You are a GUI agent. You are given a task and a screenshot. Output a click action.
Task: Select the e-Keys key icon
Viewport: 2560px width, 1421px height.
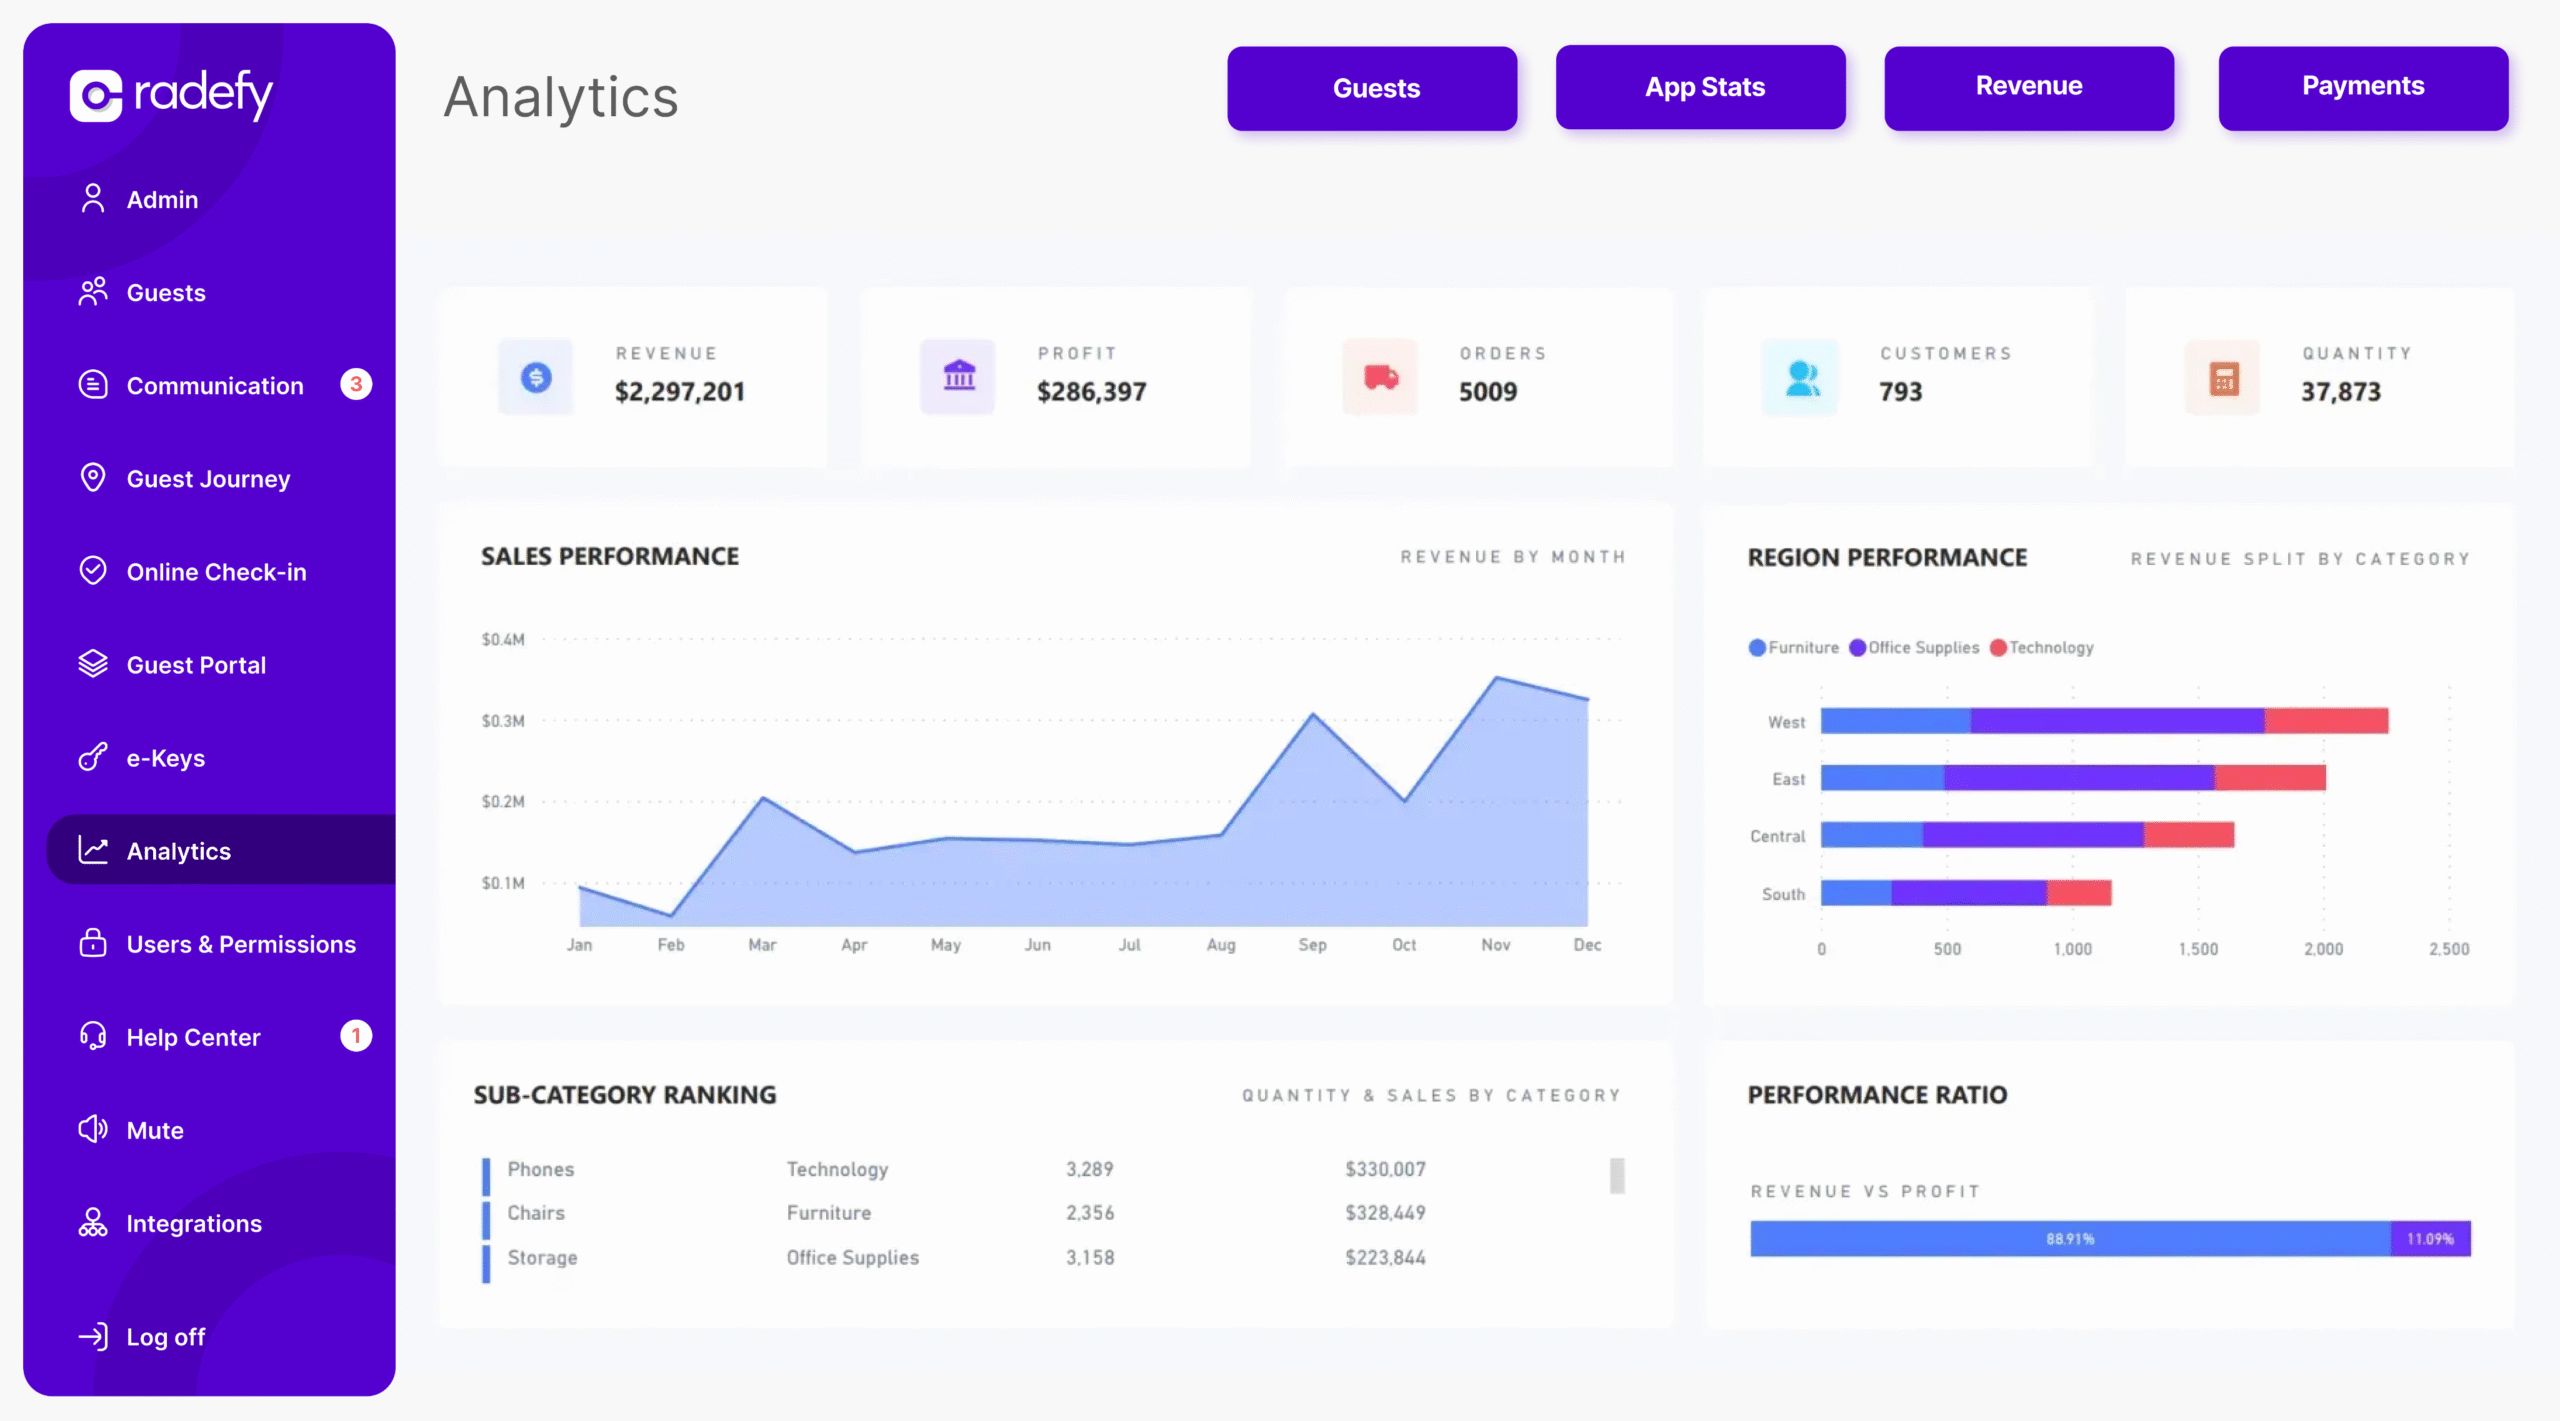[x=93, y=757]
